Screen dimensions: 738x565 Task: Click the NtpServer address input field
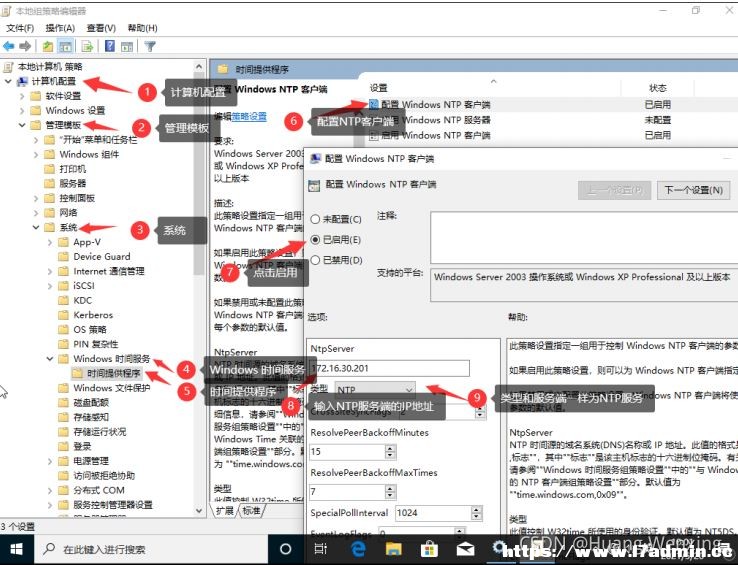point(389,368)
